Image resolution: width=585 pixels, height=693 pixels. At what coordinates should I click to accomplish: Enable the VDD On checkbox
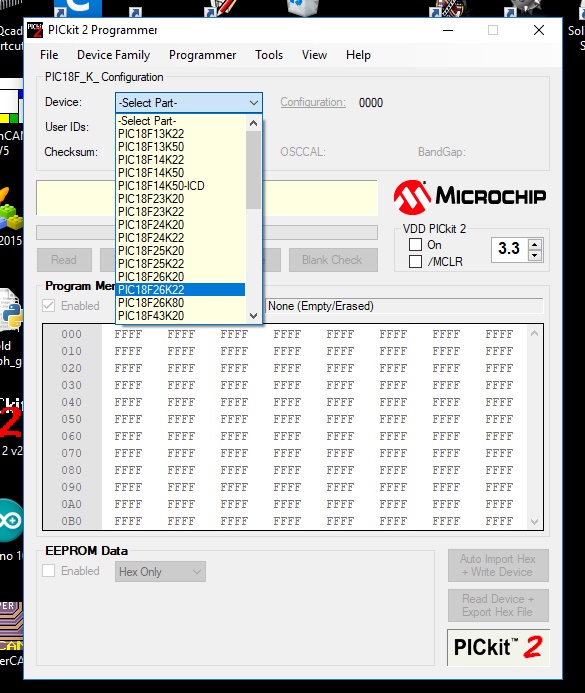(x=415, y=244)
